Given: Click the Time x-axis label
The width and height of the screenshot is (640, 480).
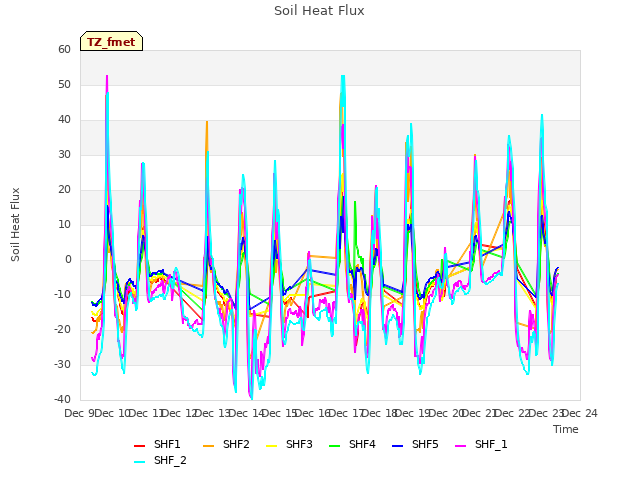Looking at the screenshot, I should (566, 429).
